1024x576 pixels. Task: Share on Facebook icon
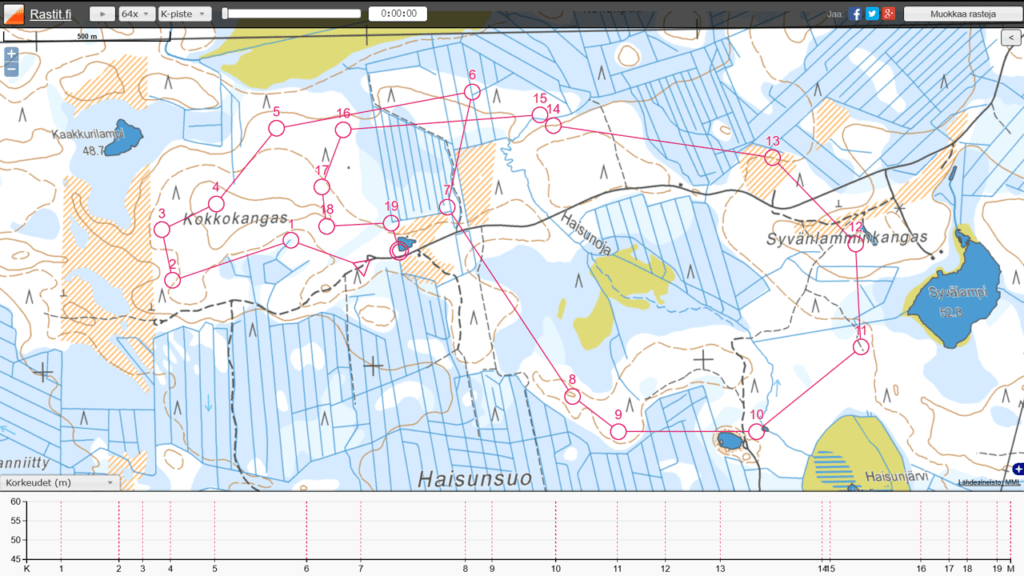pos(855,14)
